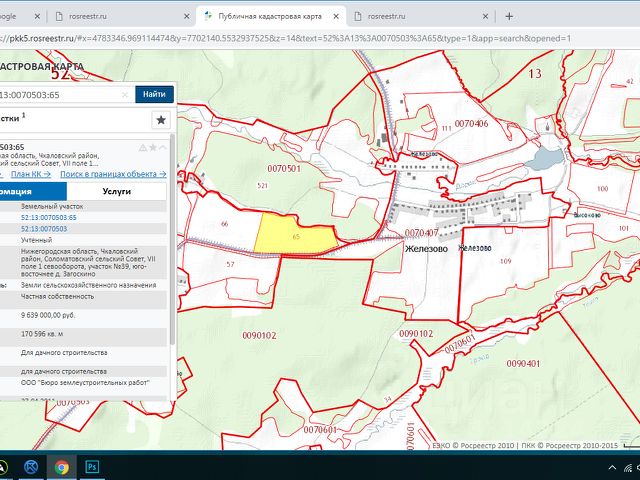
Task: Open favorites with the star button
Action: click(x=159, y=120)
